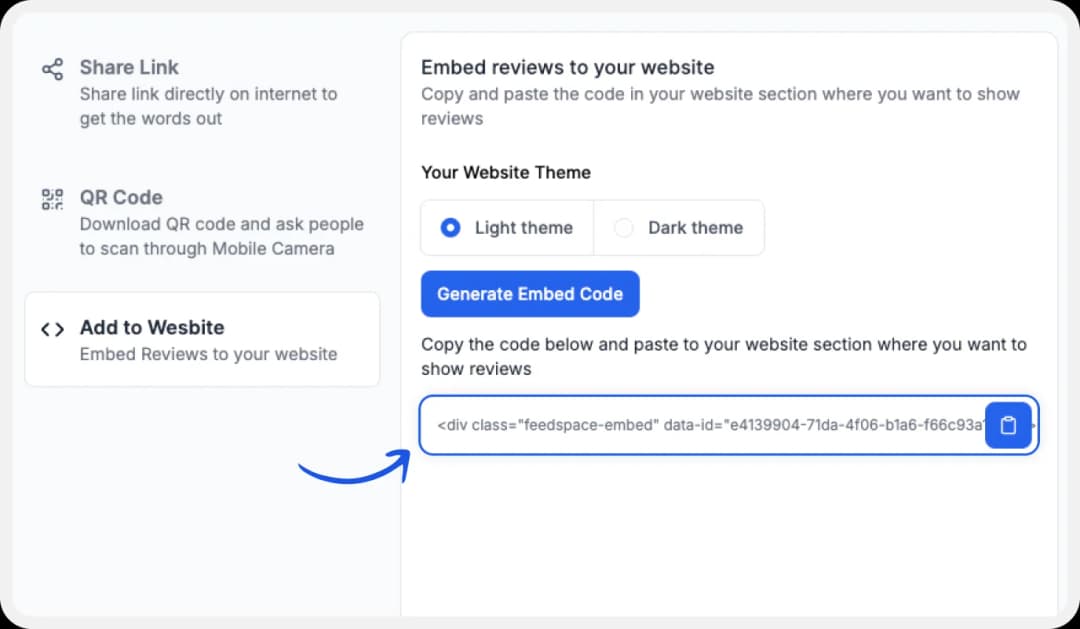
Task: Click the QR scan icon next to QR Code
Action: 52,198
